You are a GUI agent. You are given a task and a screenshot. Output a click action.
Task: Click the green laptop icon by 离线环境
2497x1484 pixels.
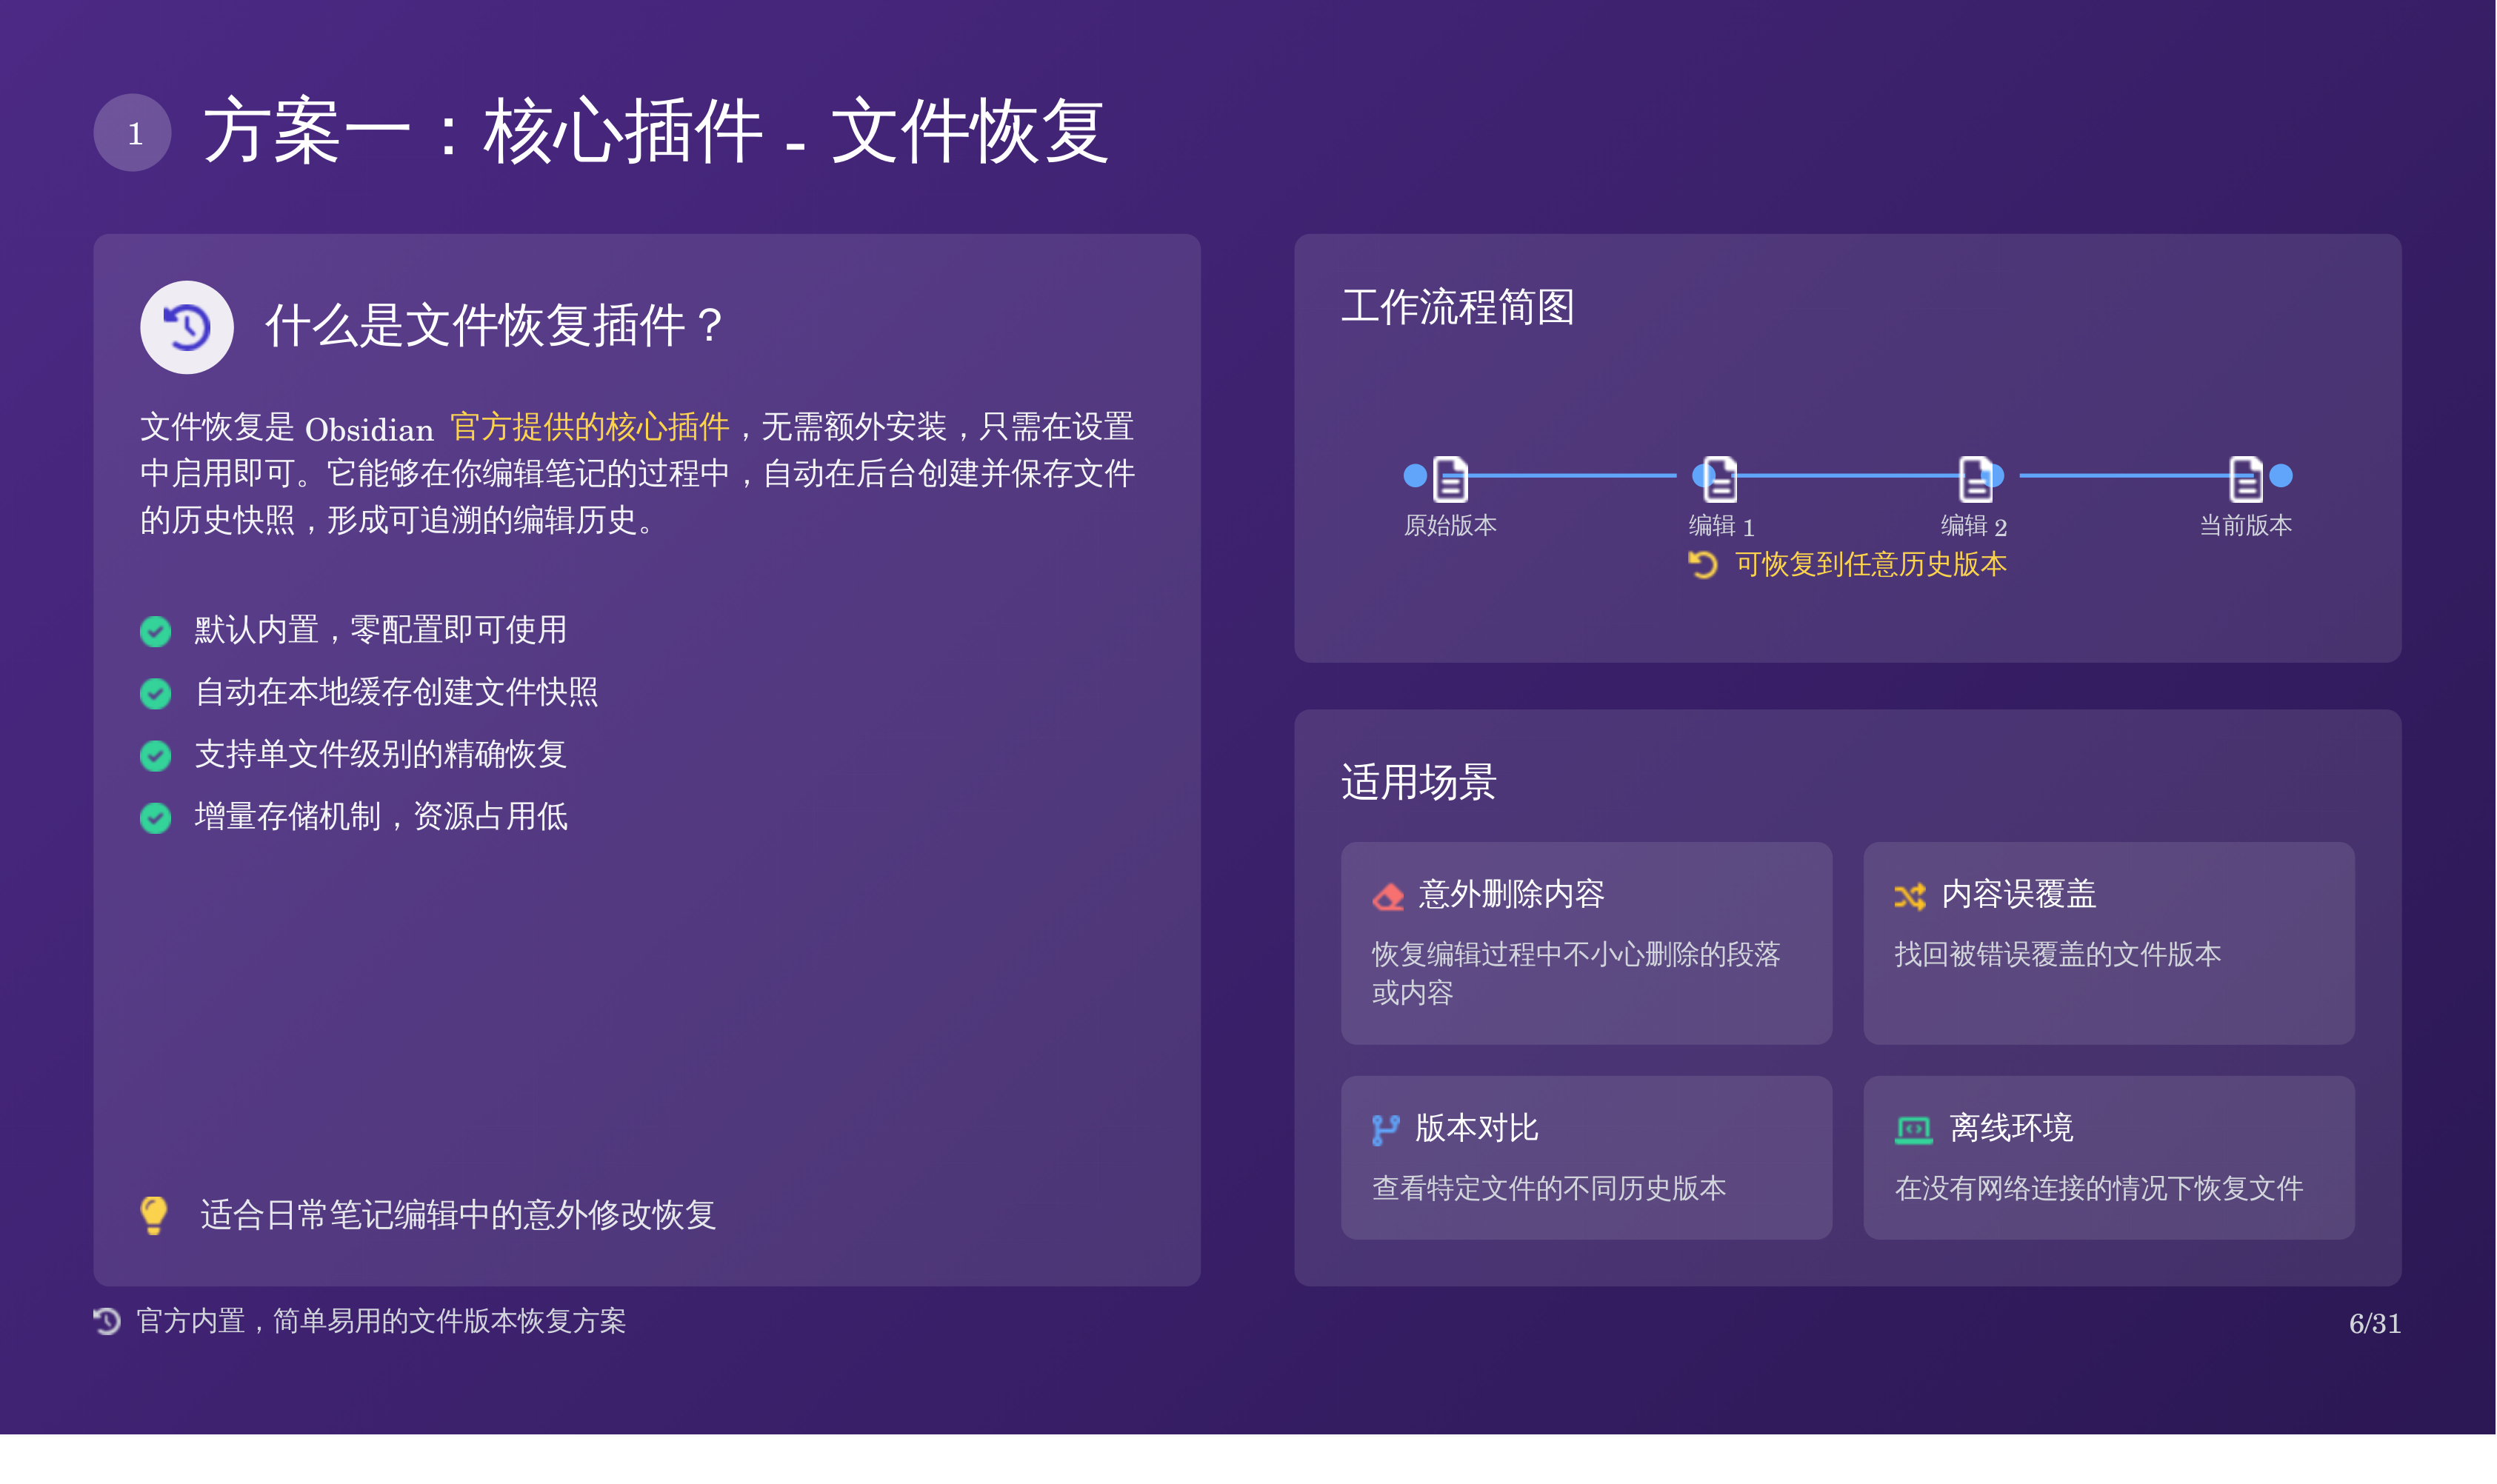(x=1913, y=1130)
